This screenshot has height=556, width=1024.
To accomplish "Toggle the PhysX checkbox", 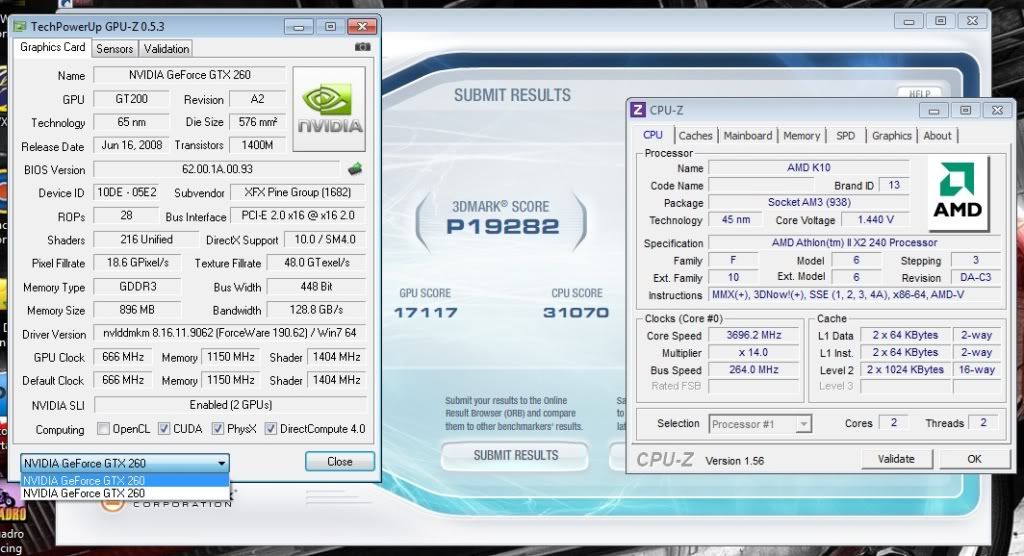I will pyautogui.click(x=218, y=429).
